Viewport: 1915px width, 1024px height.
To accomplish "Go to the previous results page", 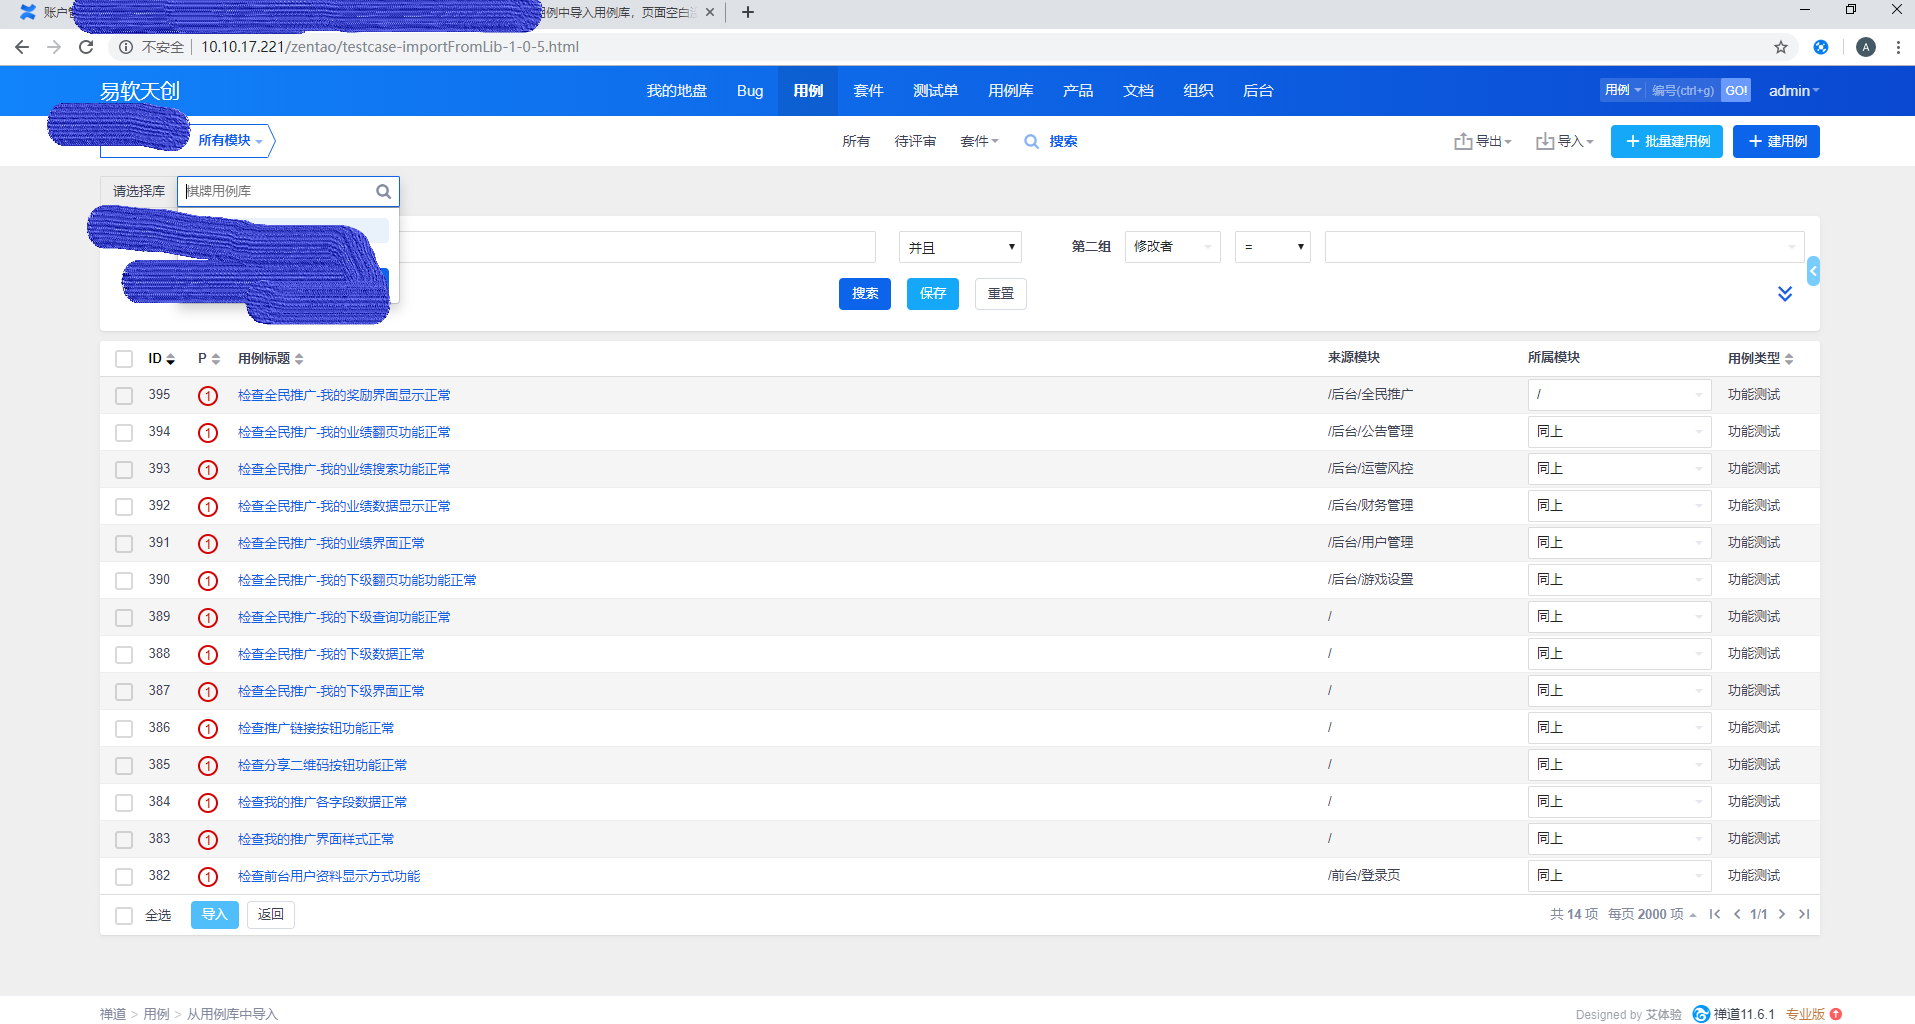I will [1737, 914].
